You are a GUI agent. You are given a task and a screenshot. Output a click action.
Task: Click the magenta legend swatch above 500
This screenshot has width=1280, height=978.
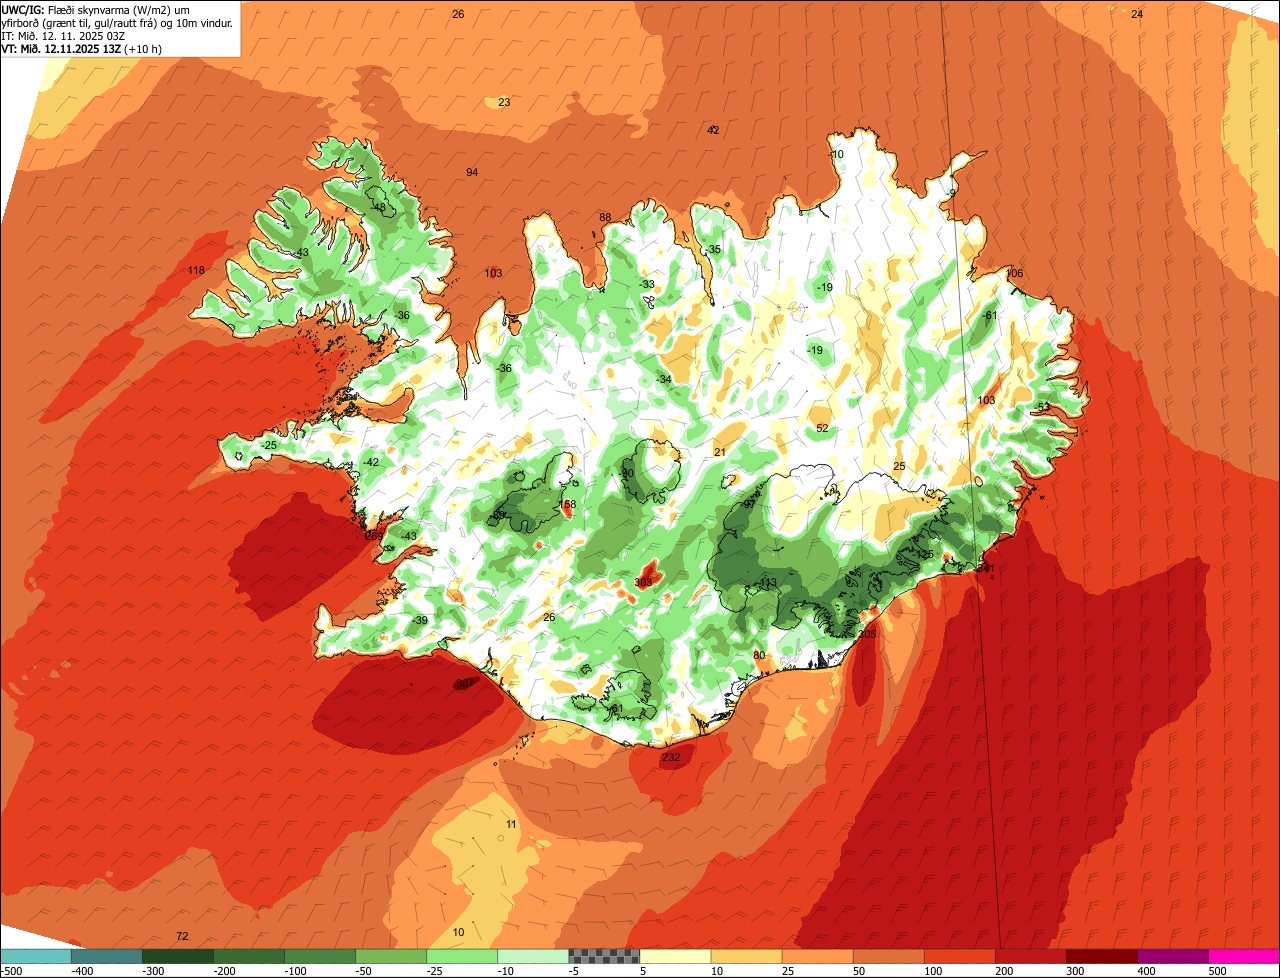1244,956
